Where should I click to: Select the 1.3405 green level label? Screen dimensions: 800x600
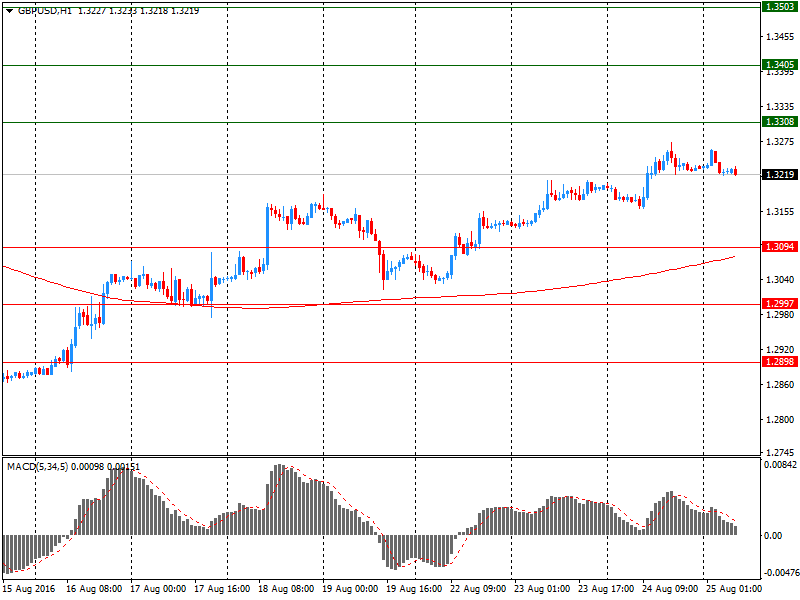(779, 64)
